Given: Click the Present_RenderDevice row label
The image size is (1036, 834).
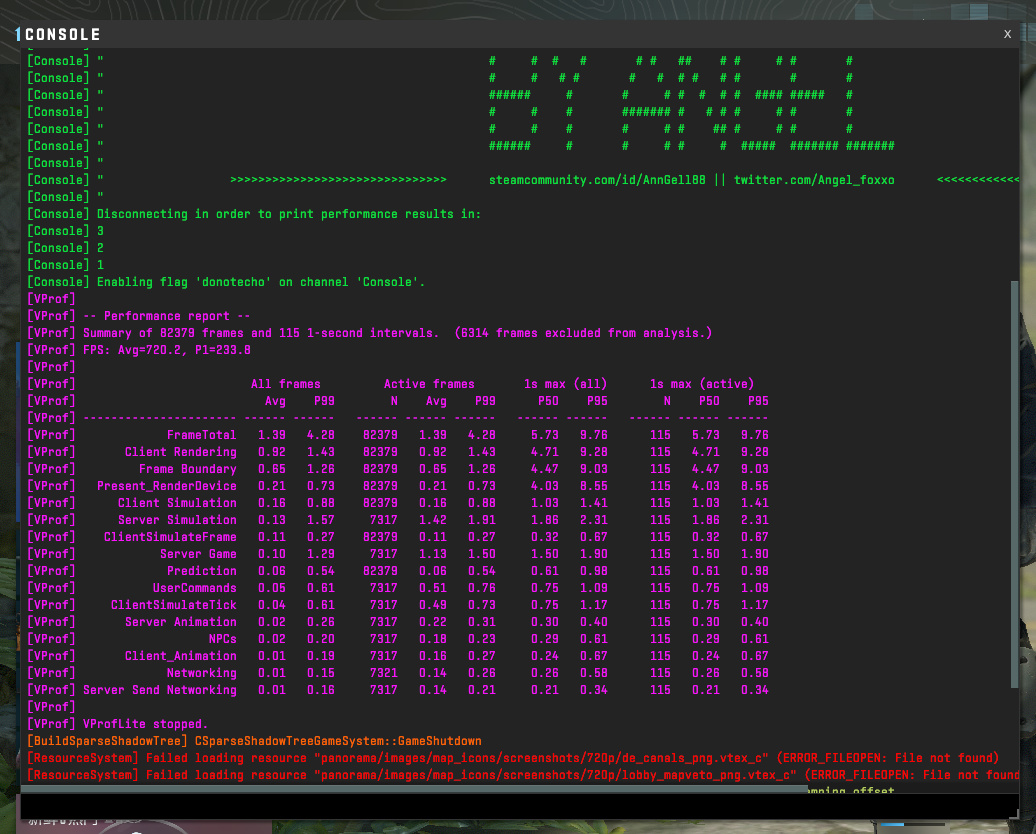Looking at the screenshot, I should (x=166, y=486).
